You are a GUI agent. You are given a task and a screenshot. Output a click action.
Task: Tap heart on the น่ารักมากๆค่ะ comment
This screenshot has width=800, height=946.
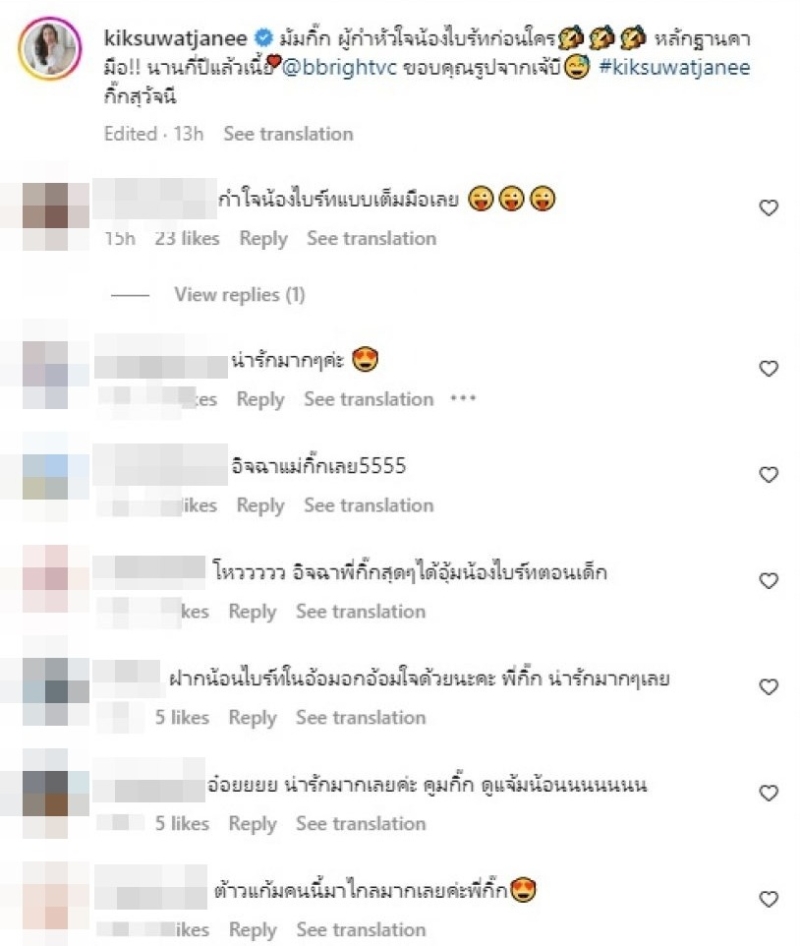(x=768, y=369)
